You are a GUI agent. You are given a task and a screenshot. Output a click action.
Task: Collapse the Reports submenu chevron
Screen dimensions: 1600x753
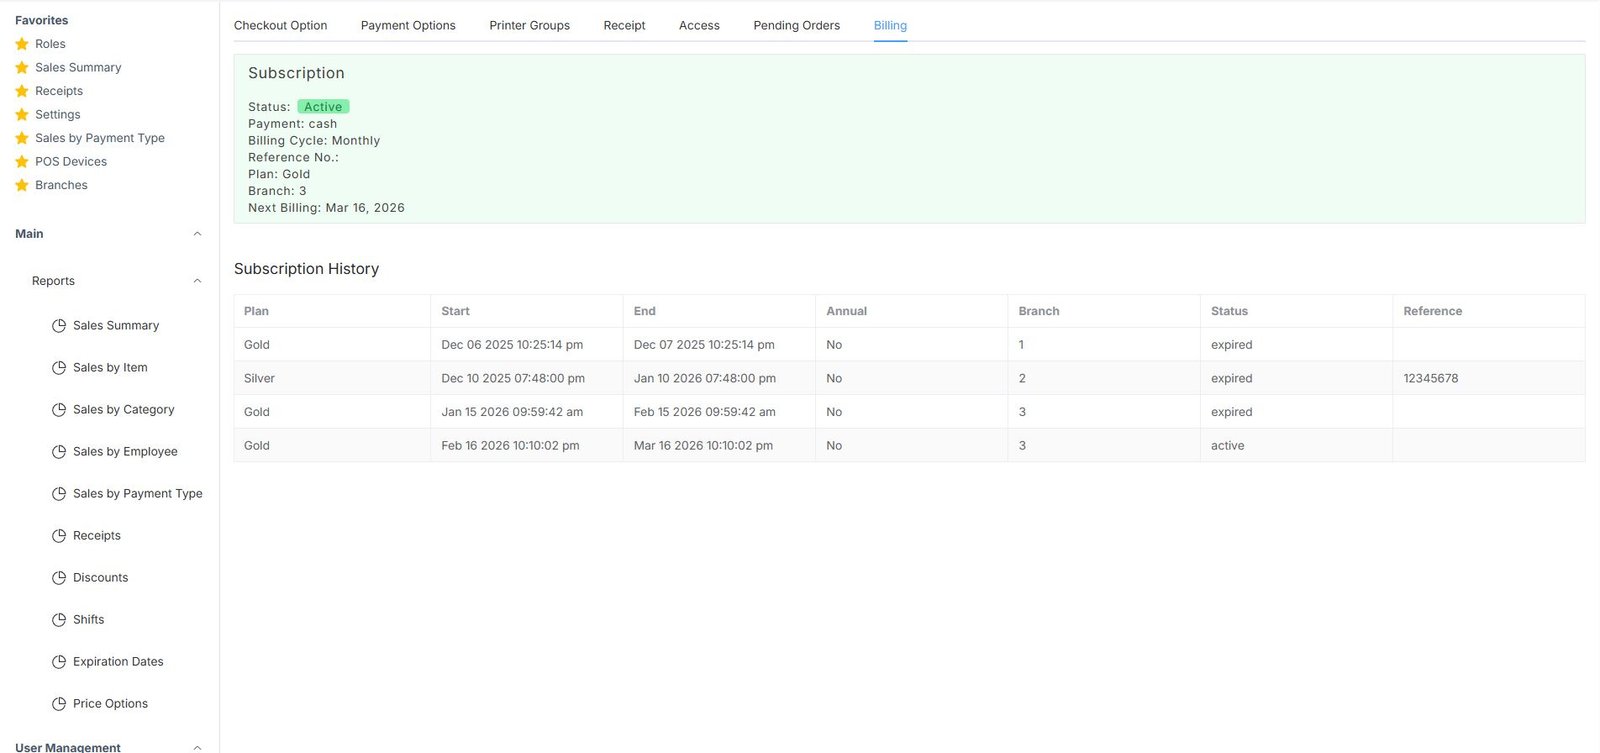(x=197, y=281)
